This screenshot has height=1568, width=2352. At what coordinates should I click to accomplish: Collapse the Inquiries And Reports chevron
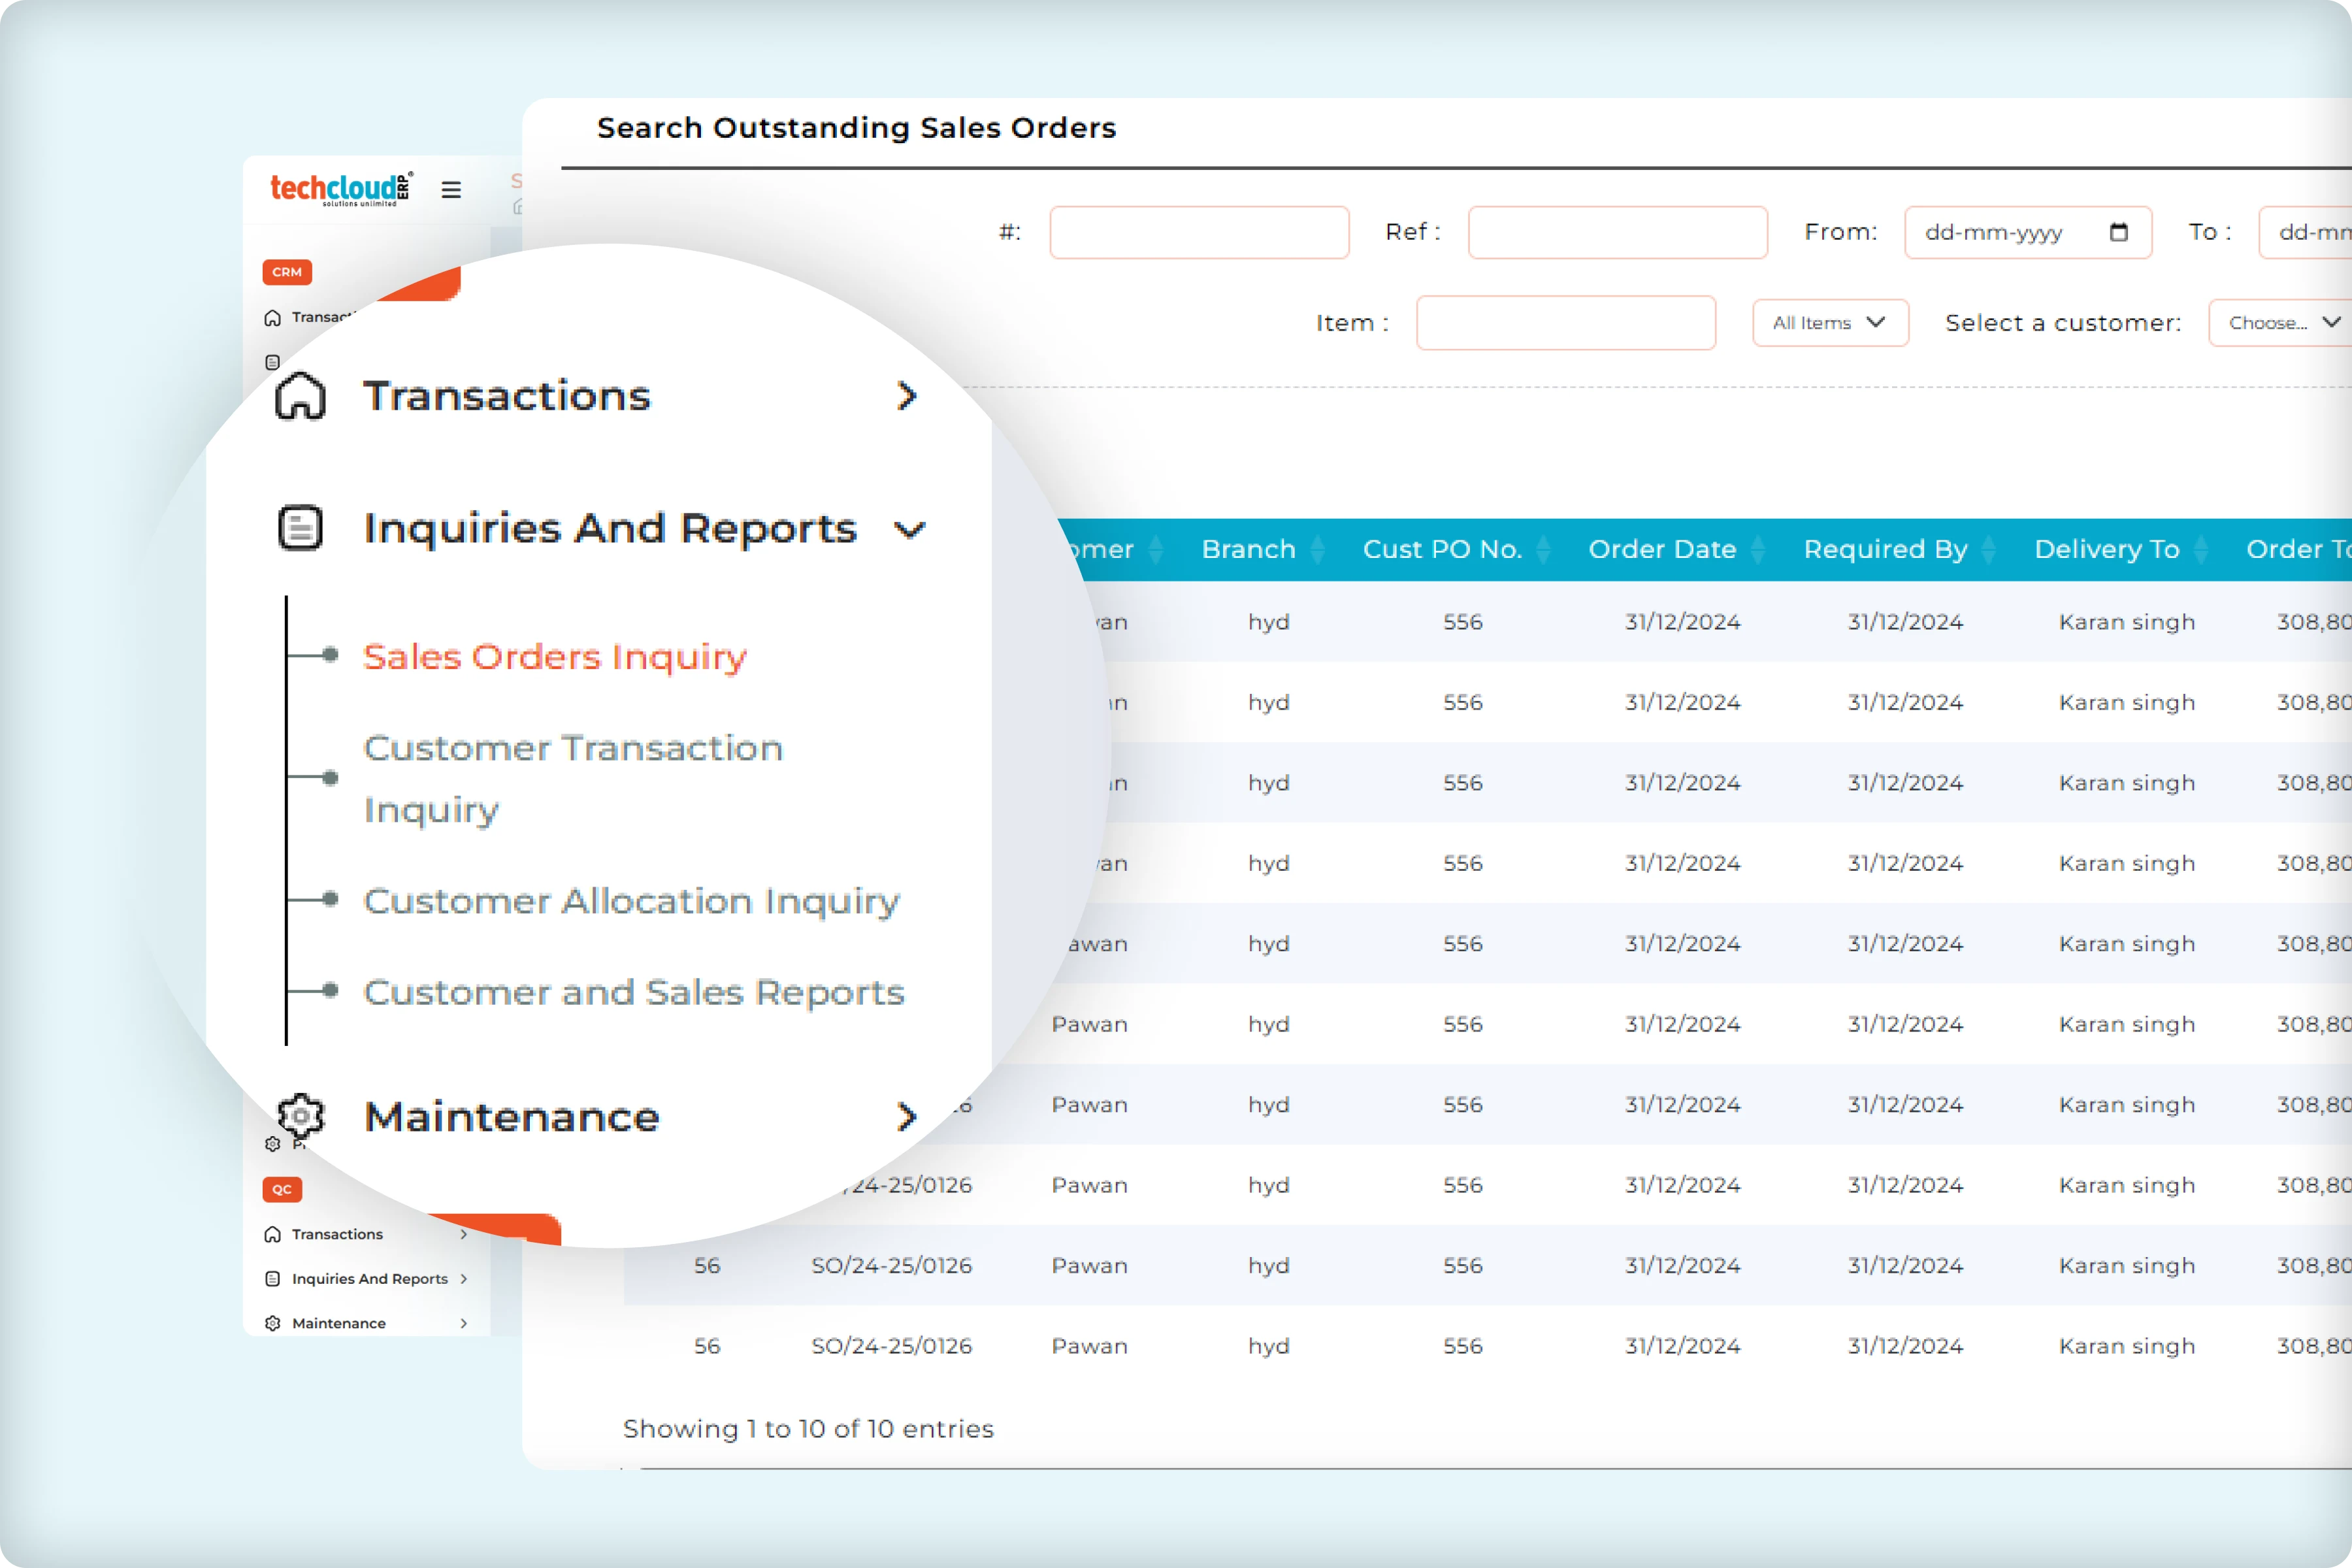coord(909,529)
